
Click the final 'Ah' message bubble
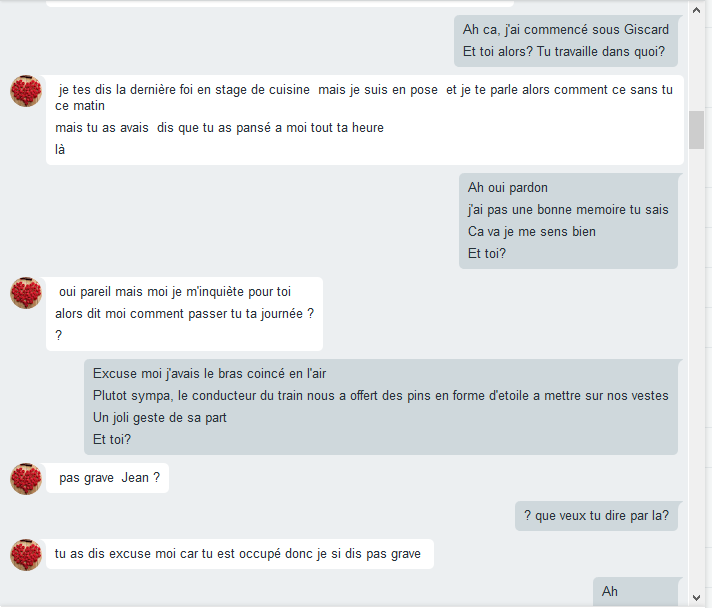(635, 592)
